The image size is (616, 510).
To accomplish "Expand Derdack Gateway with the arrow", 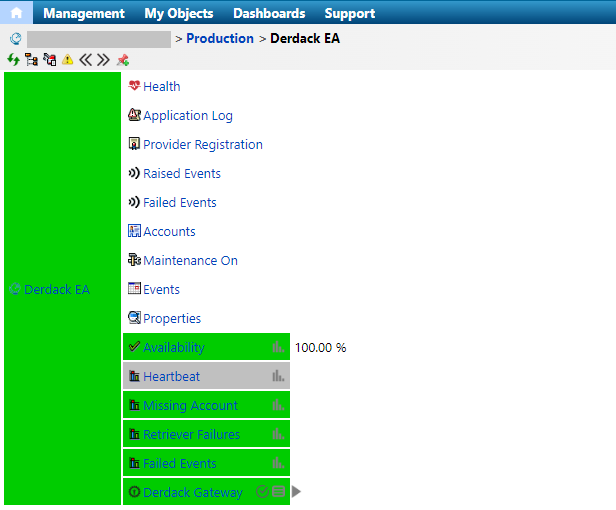I will click(297, 492).
